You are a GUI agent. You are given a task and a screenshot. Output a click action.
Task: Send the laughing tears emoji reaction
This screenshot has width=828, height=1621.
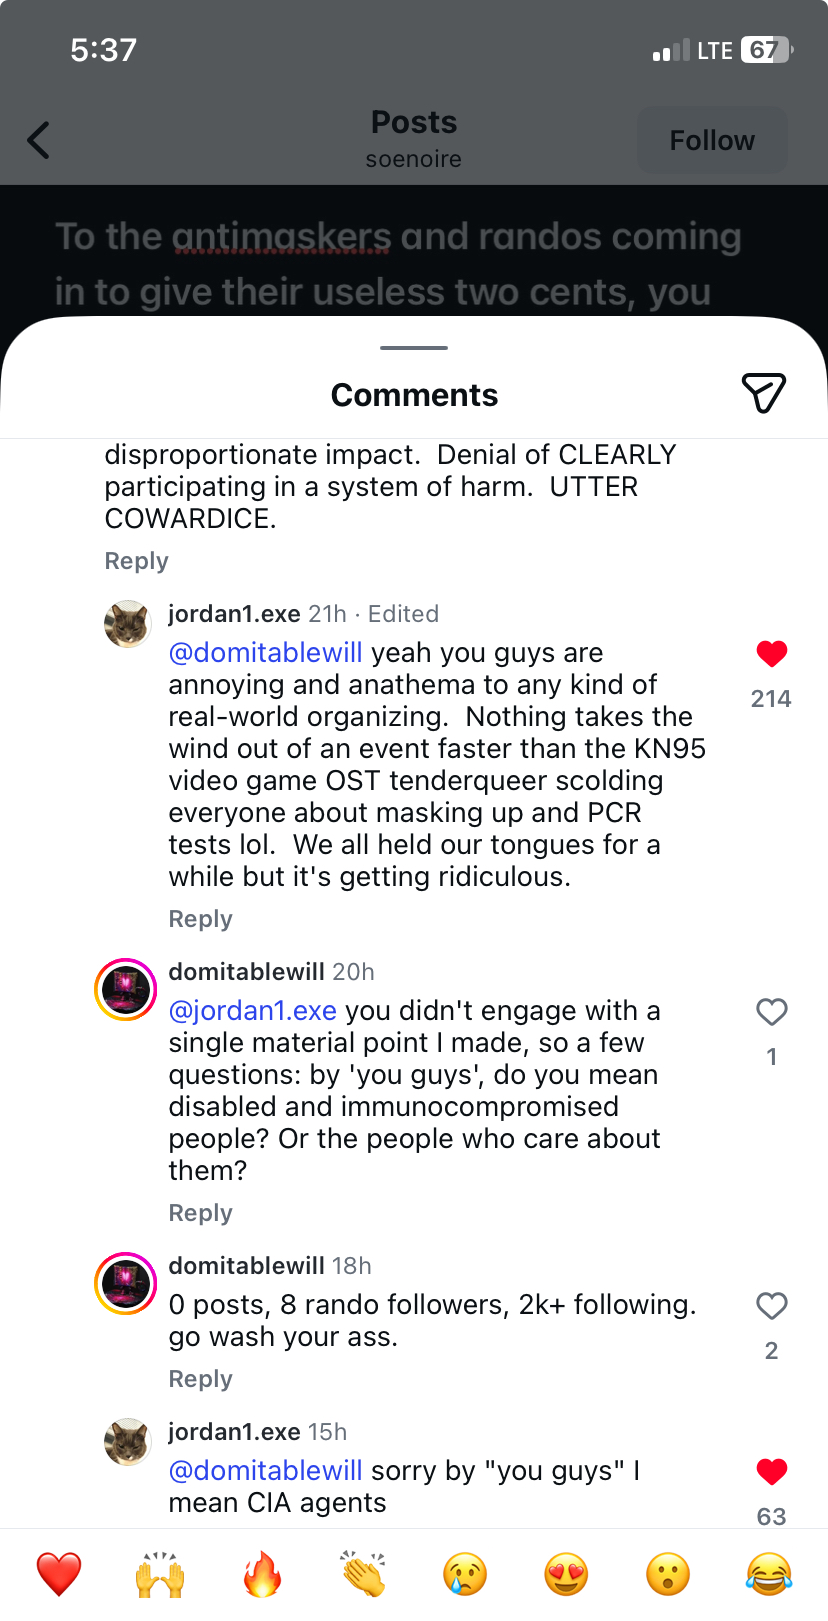(x=768, y=1574)
